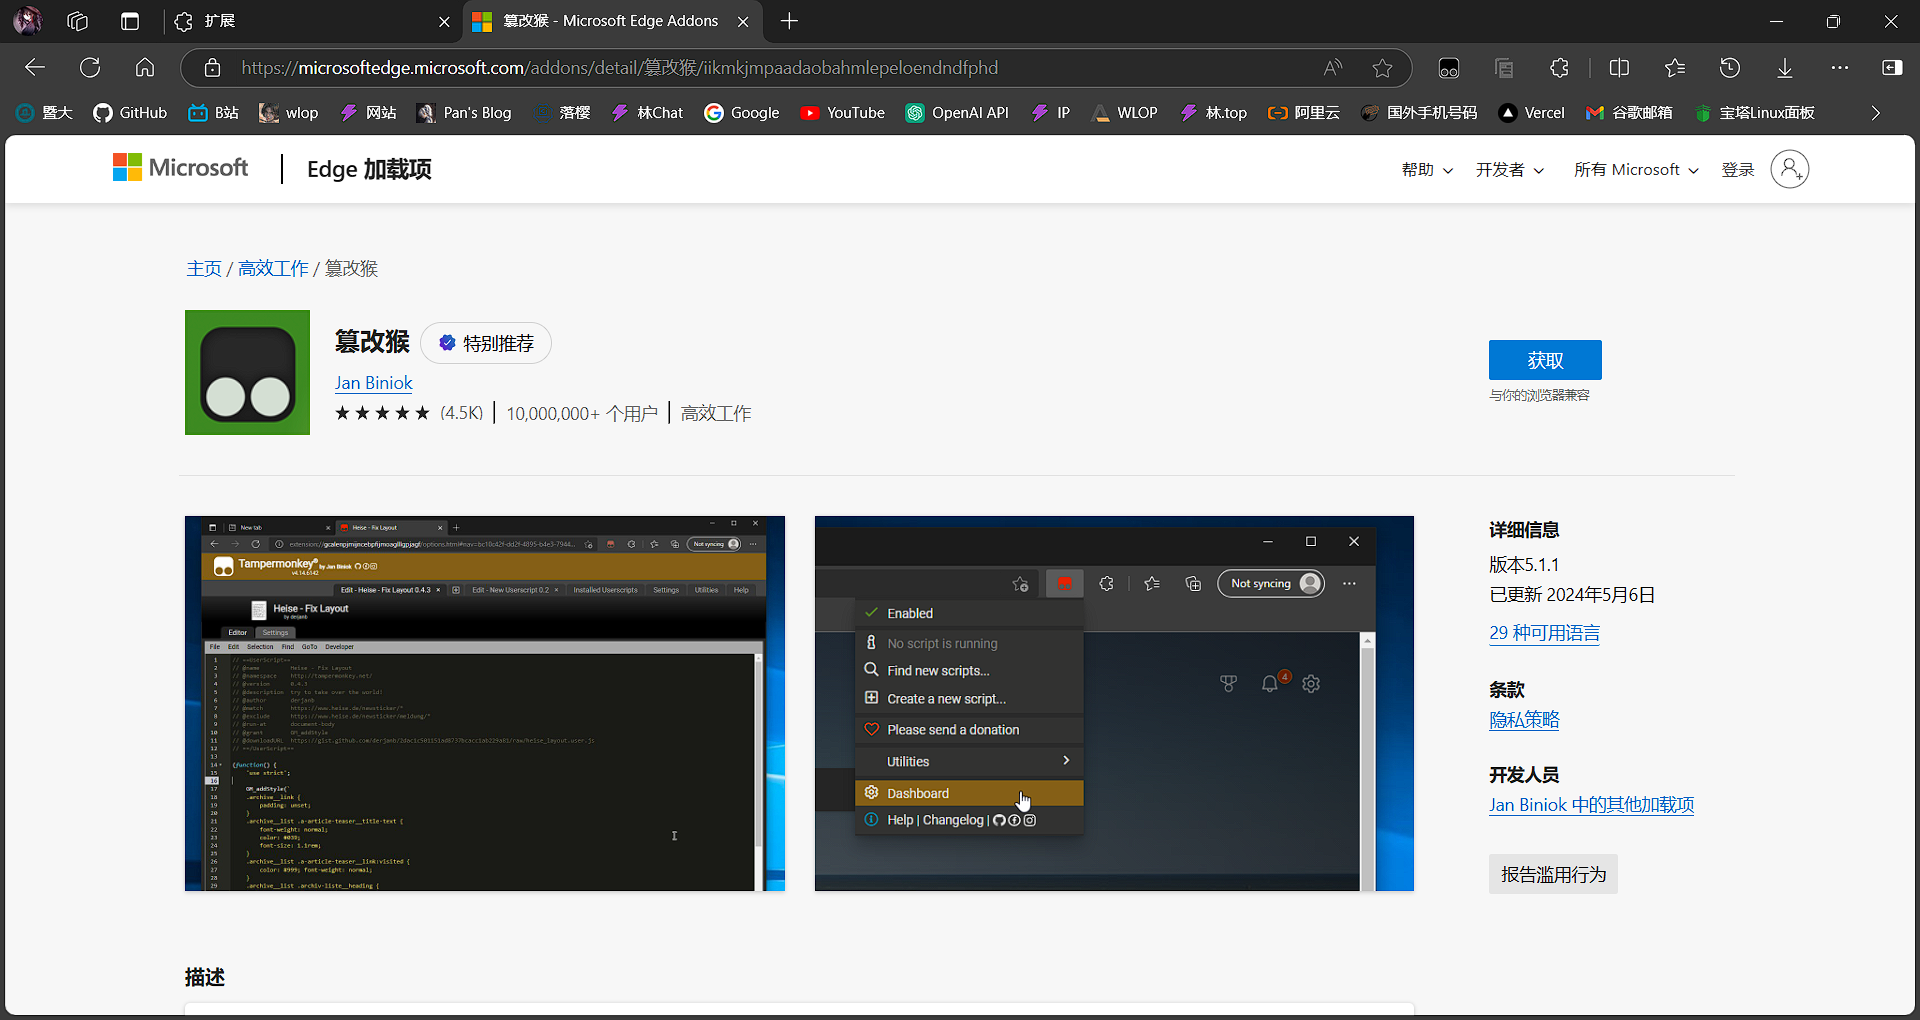Screen dimensions: 1920x1020
Task: Open Jan Biniok 中的其他加载项 link
Action: tap(1591, 805)
